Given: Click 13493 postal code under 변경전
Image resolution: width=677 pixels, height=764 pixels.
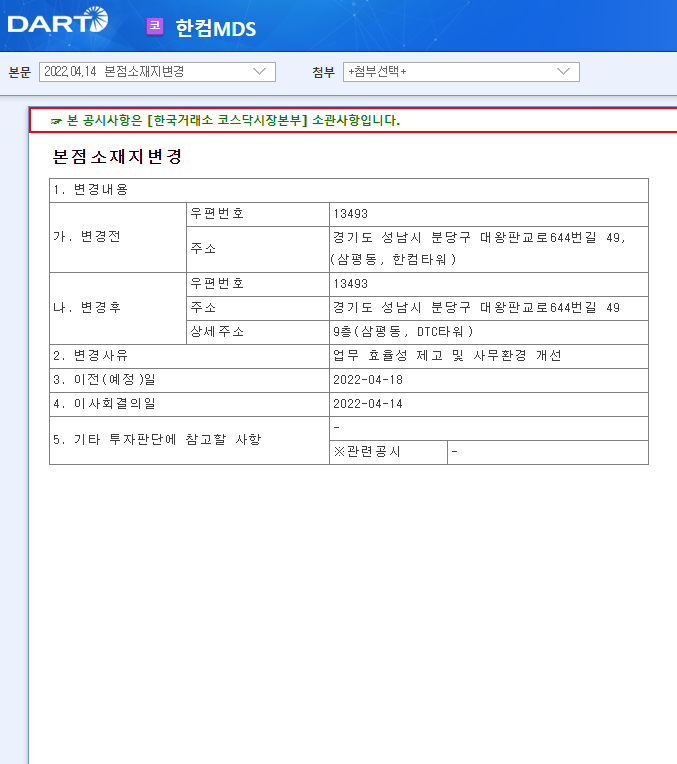Looking at the screenshot, I should click(350, 214).
